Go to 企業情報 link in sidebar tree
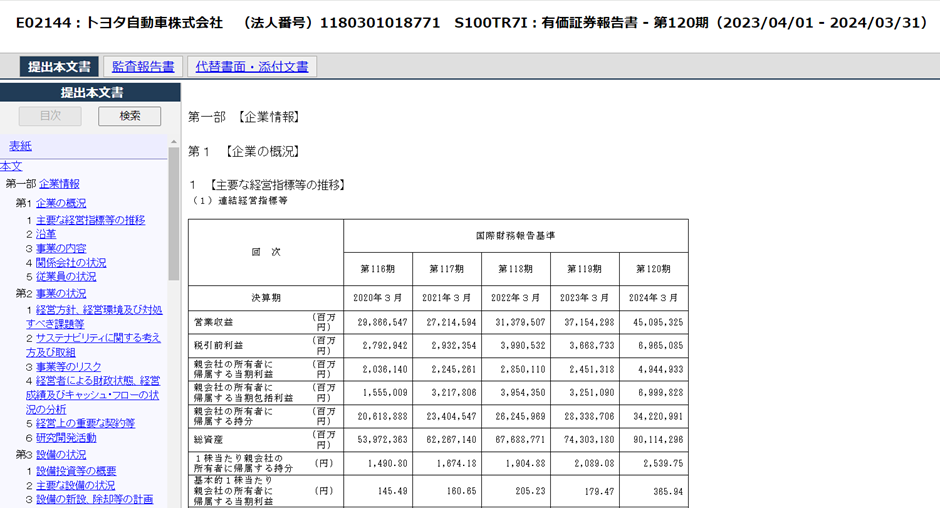This screenshot has height=508, width=940. pos(59,184)
